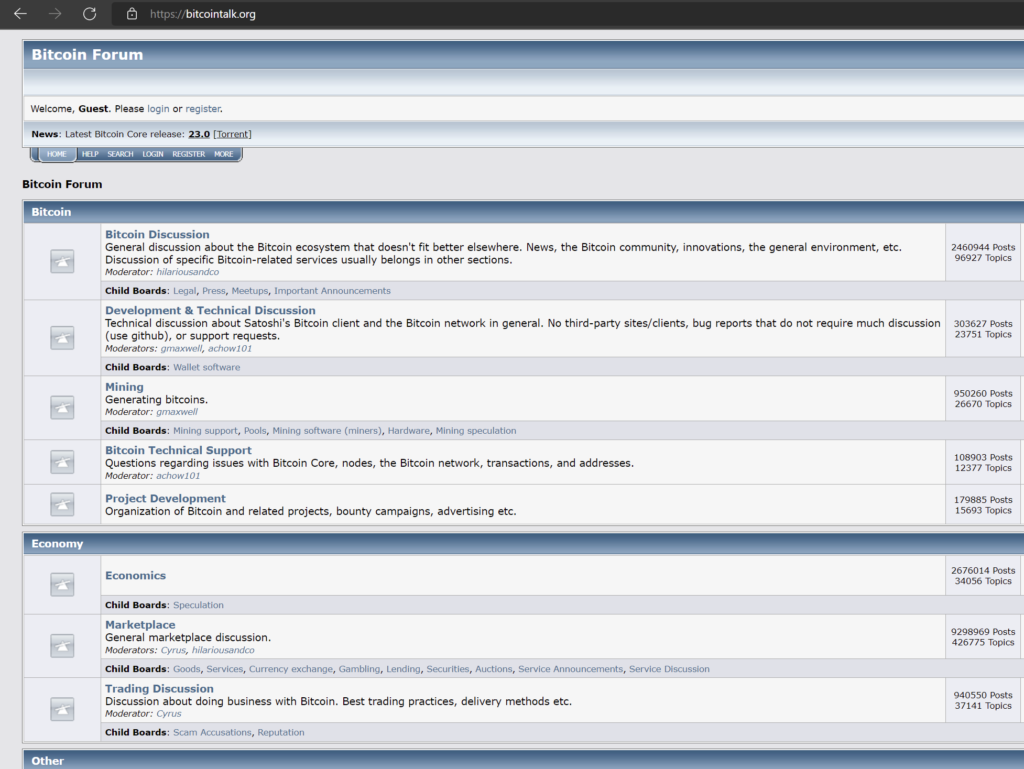The width and height of the screenshot is (1024, 769).
Task: Follow the login link in welcome message
Action: click(x=158, y=109)
